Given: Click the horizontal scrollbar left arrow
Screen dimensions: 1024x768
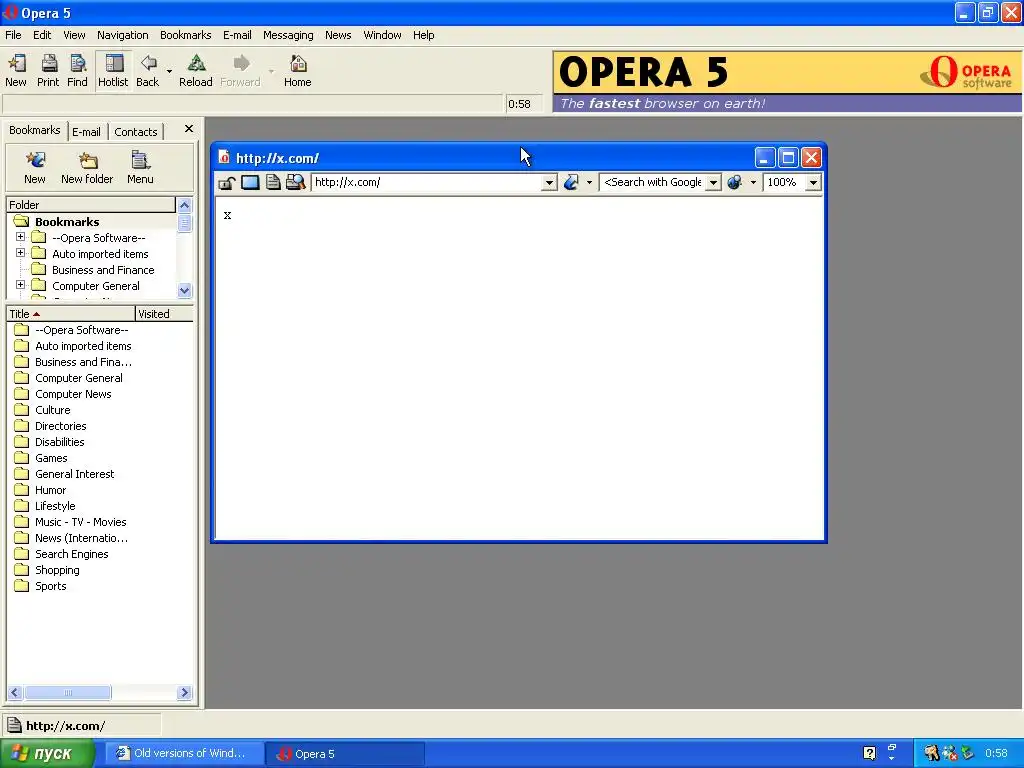Looking at the screenshot, I should 15,692.
